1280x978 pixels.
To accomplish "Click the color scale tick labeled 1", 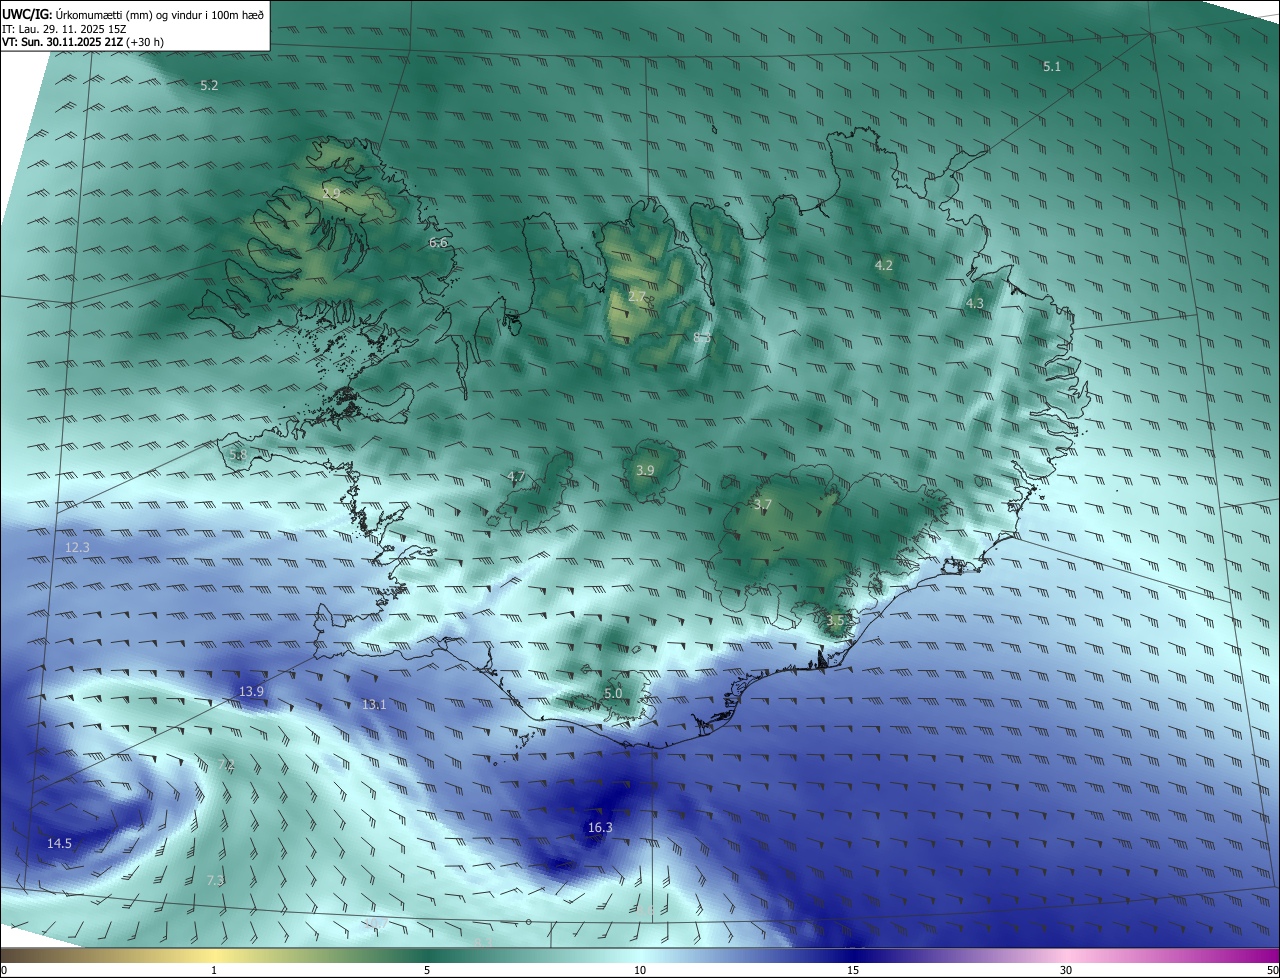I will [214, 971].
